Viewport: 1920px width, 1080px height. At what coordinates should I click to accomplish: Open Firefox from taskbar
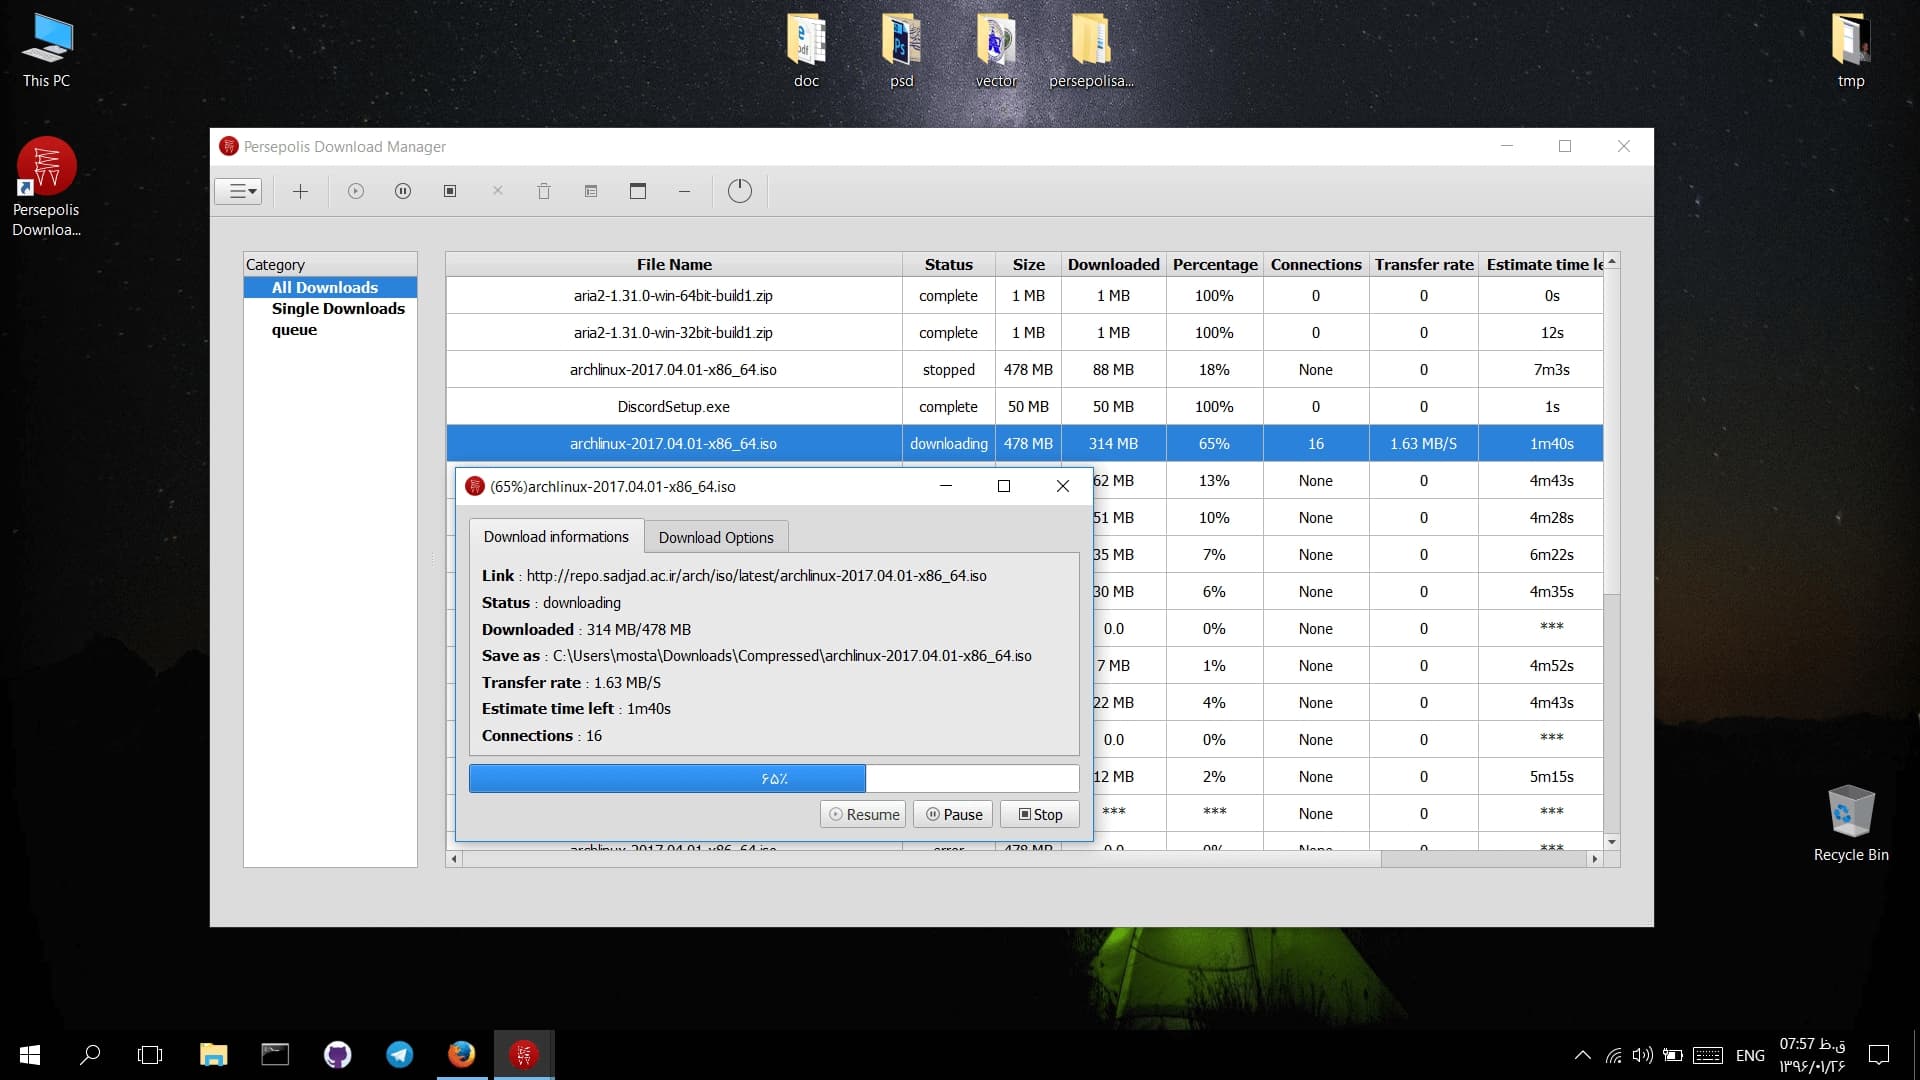[x=461, y=1055]
